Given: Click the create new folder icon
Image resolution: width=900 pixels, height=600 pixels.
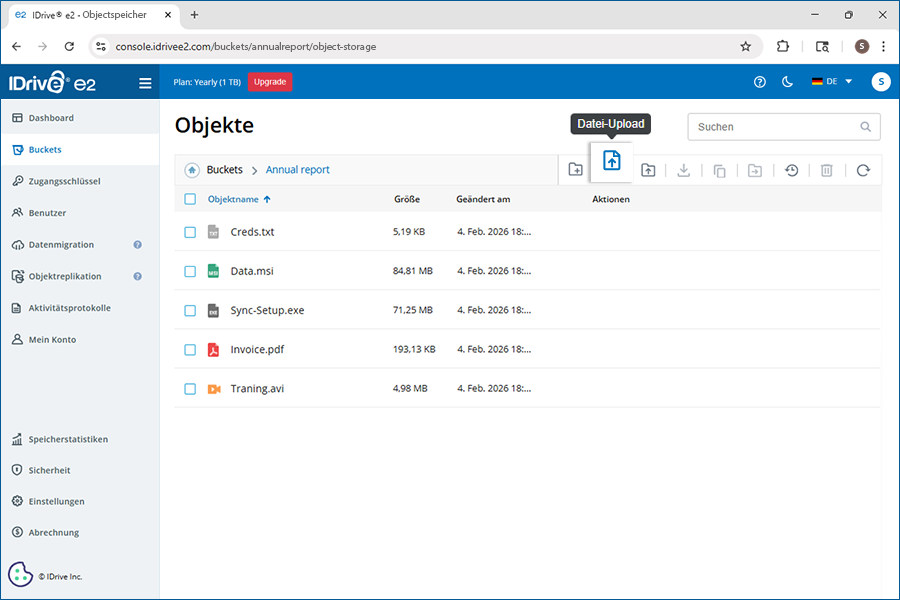Looking at the screenshot, I should (576, 170).
